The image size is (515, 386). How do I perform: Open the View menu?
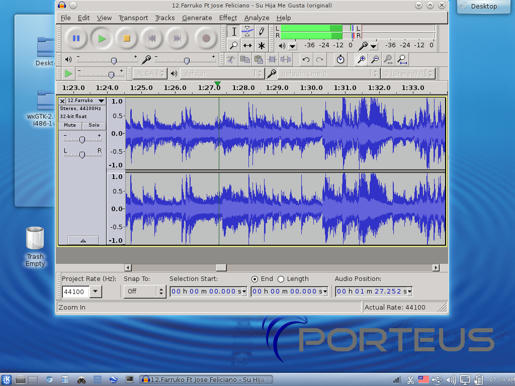(x=104, y=18)
